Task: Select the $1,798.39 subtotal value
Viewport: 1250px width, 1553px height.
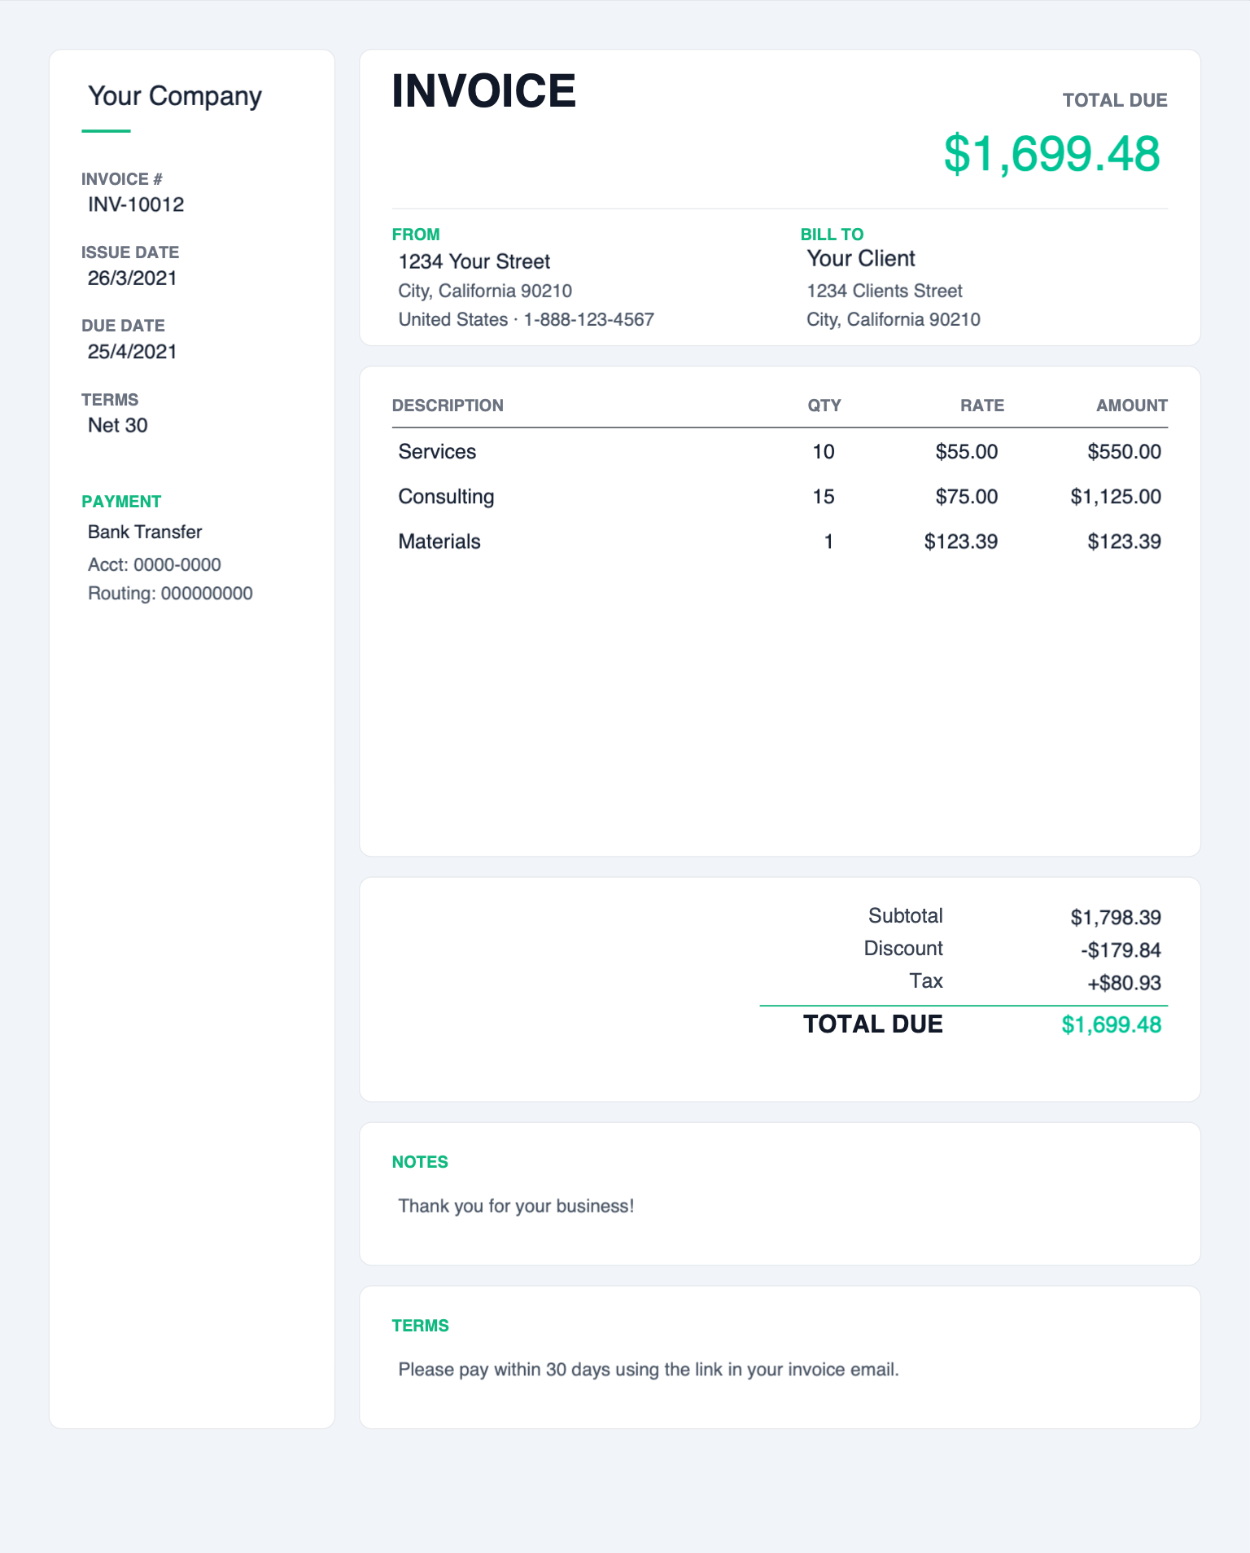Action: 1116,918
